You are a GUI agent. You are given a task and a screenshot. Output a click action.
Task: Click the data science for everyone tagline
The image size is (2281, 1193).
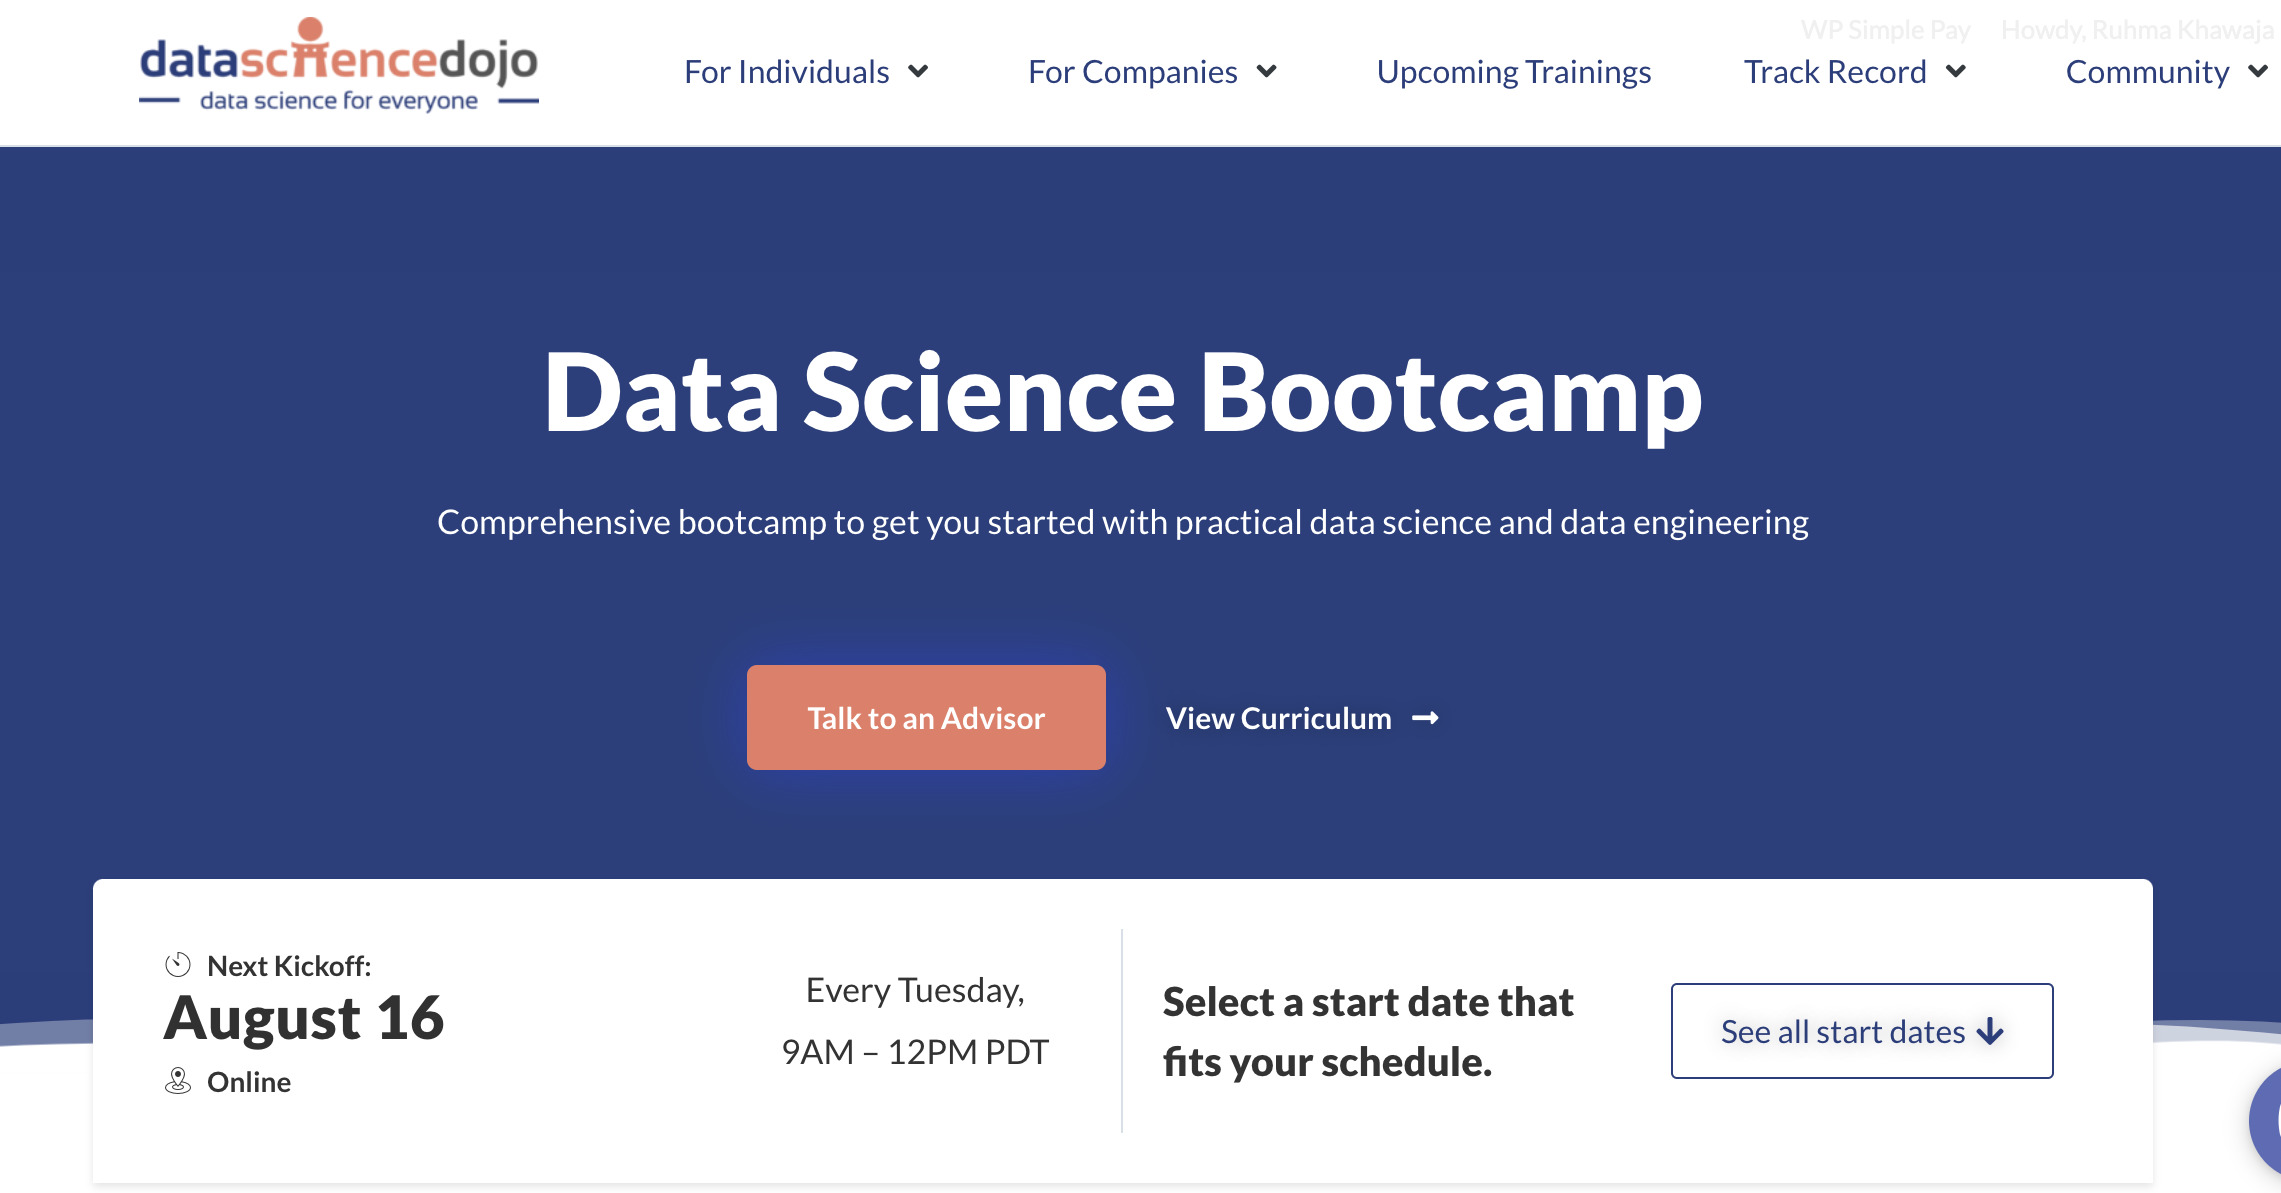pyautogui.click(x=338, y=99)
